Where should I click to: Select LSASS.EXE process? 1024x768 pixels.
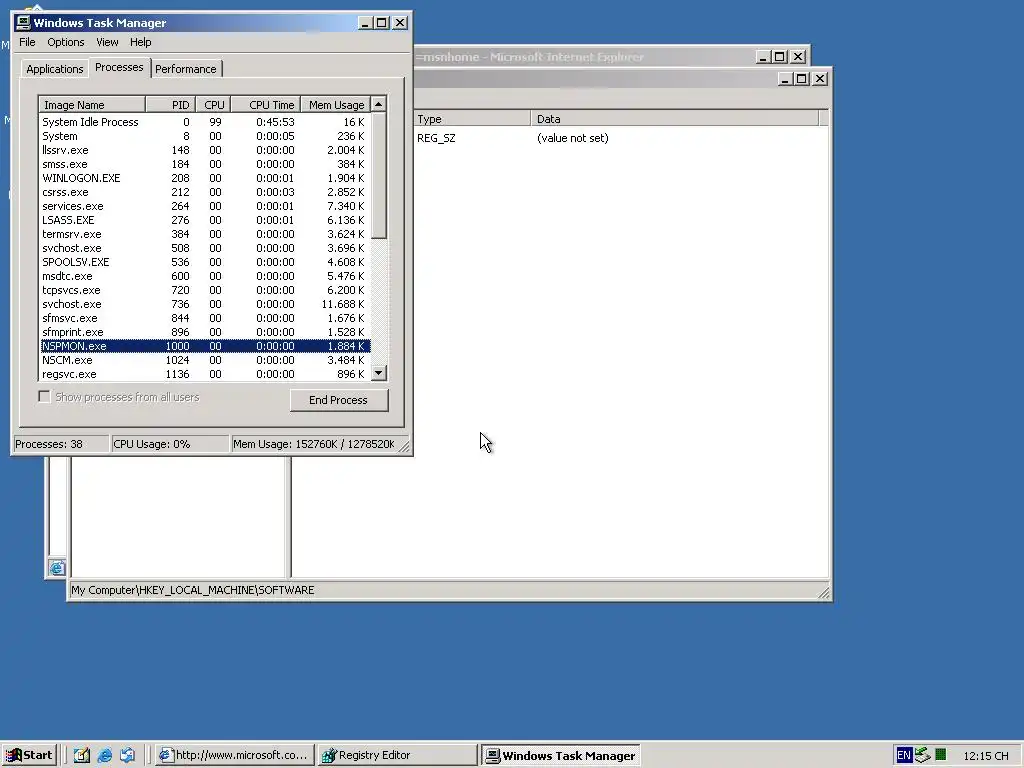click(x=205, y=220)
